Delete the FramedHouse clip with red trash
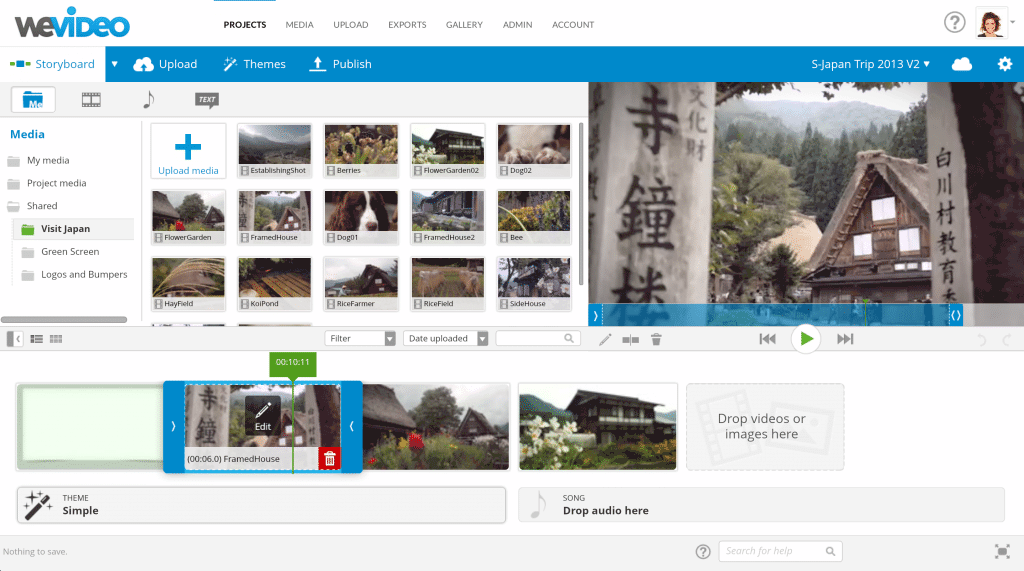The width and height of the screenshot is (1024, 571). coord(329,459)
